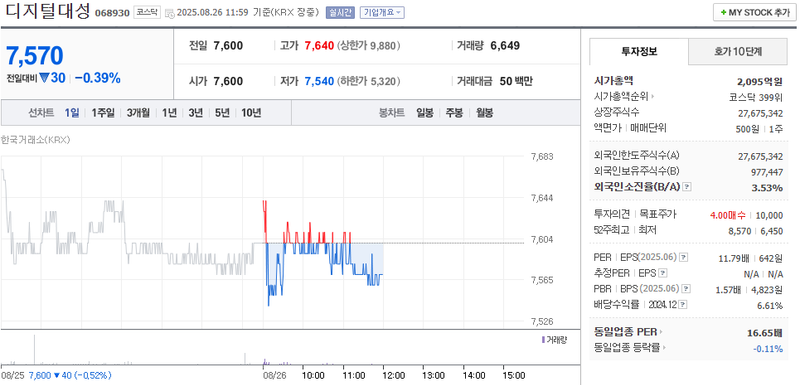This screenshot has height=385, width=800.
Task: Click the 08/25 7,600 ▼40 previous-day summary
Action: point(56,376)
